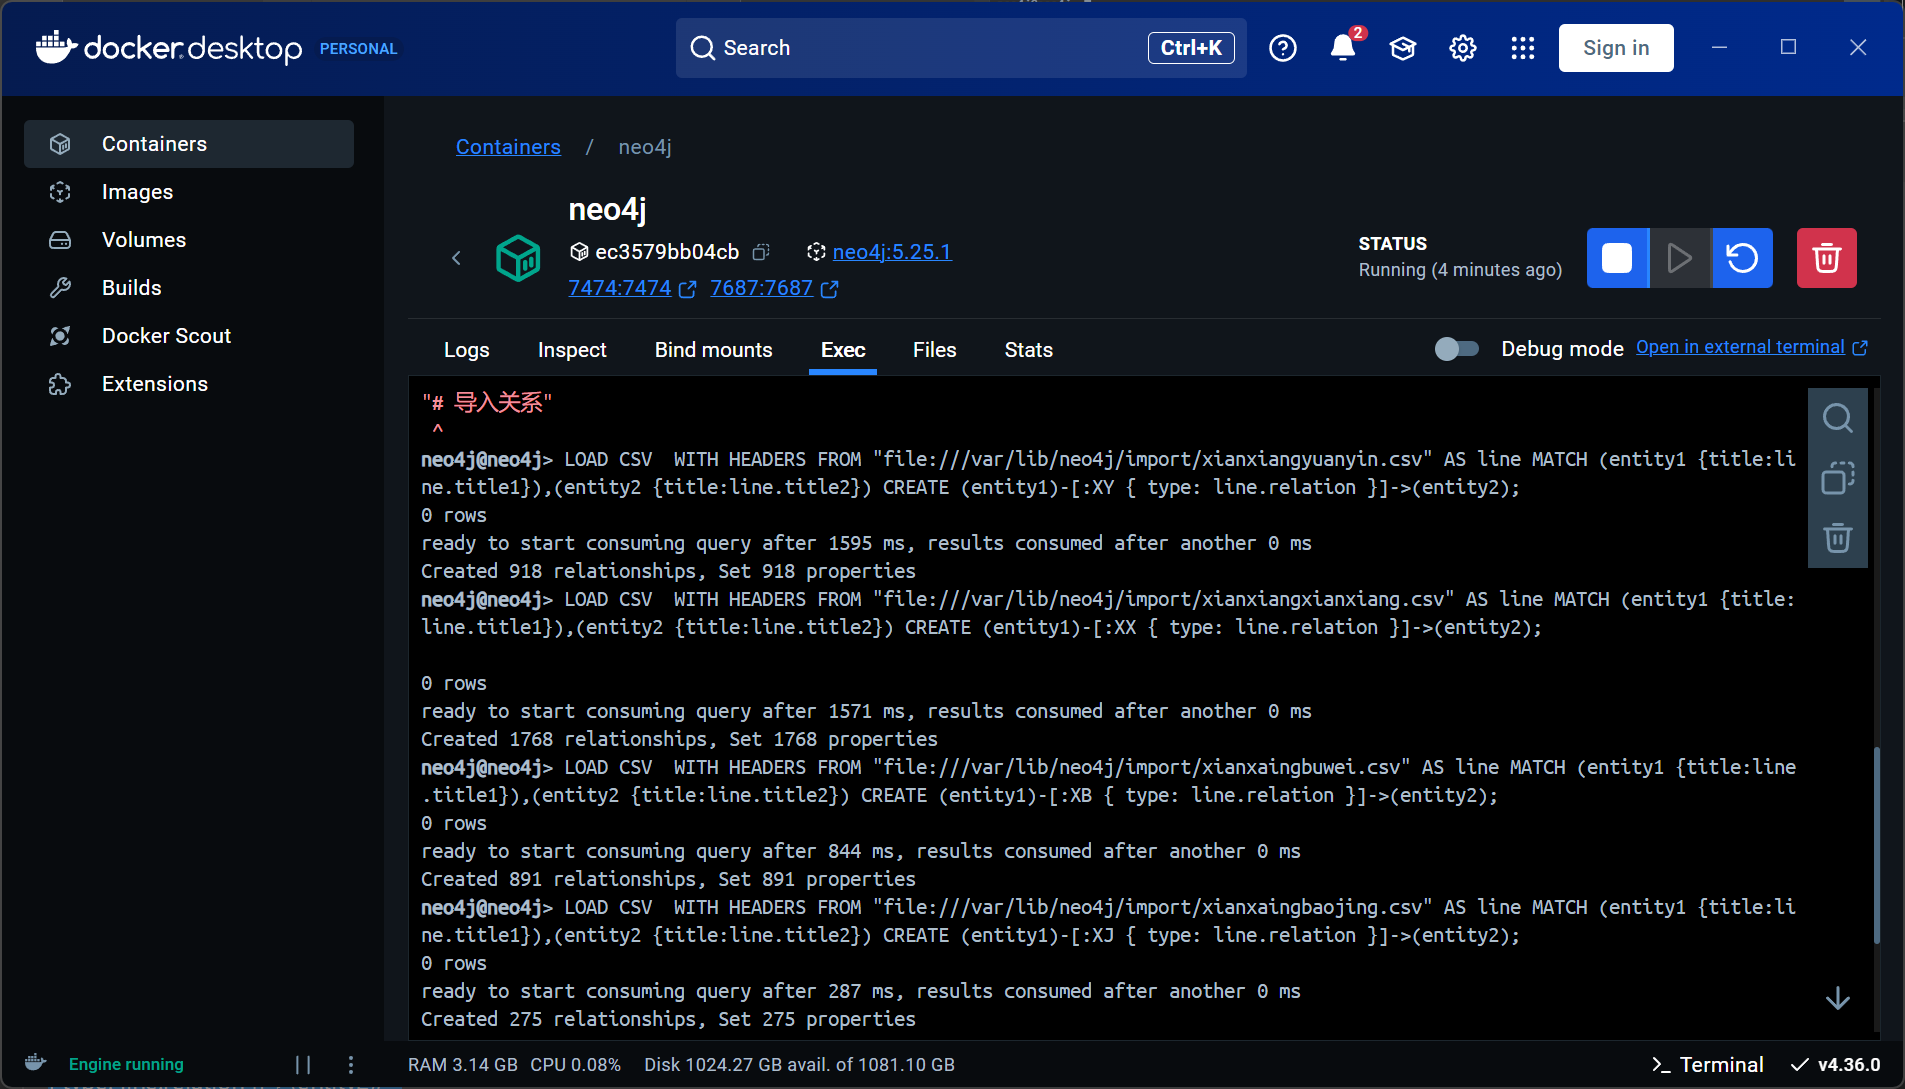This screenshot has height=1089, width=1905.
Task: Click 'Created 918 relationships' output line
Action: click(668, 571)
